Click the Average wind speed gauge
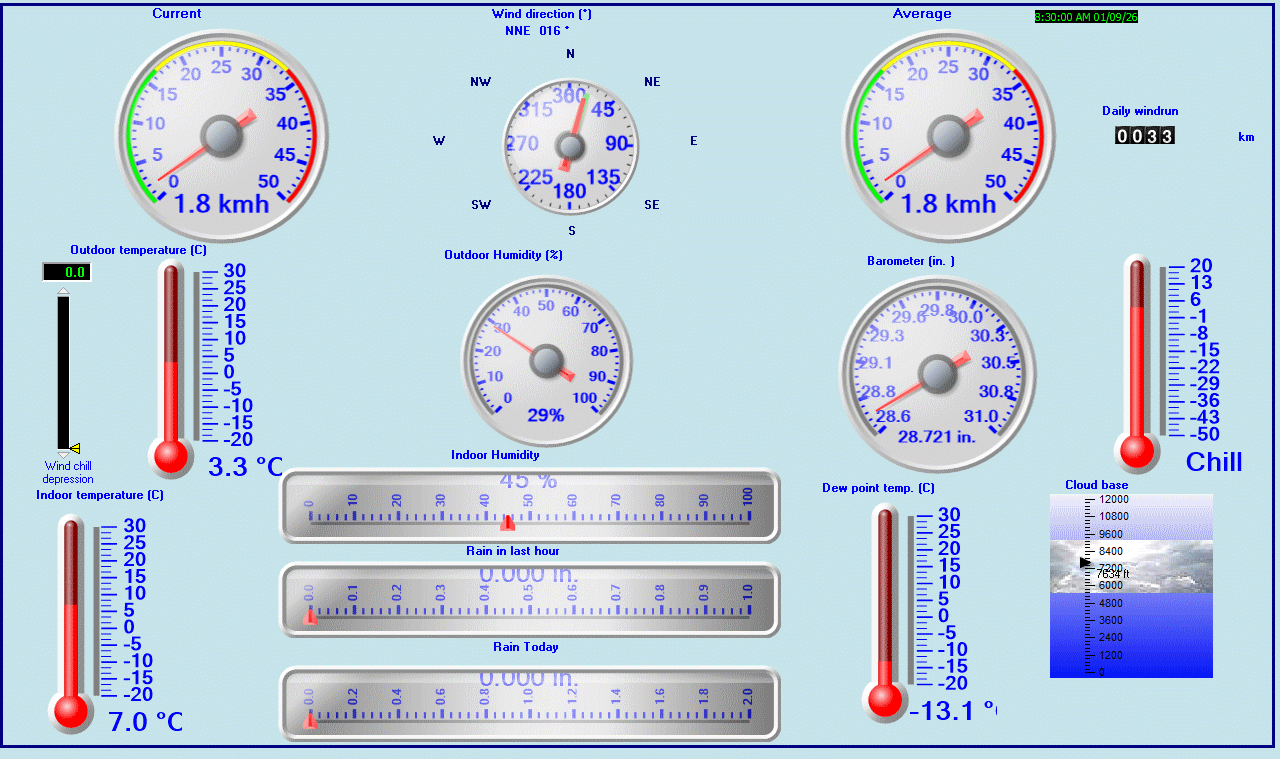 point(947,135)
